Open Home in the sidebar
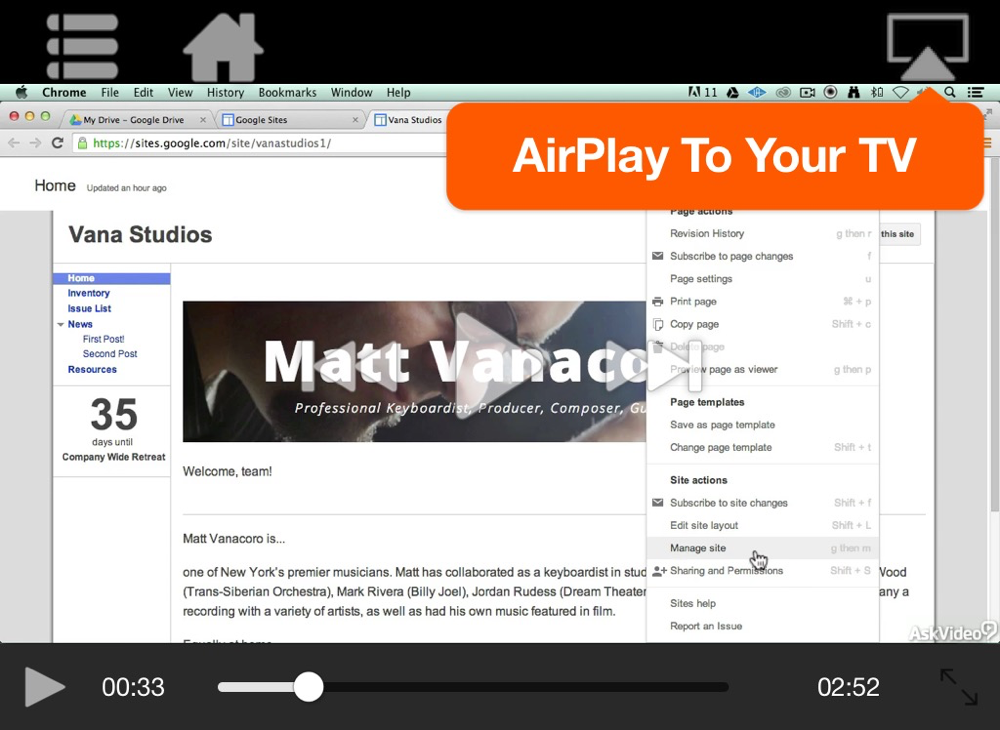Viewport: 1000px width, 730px height. click(81, 278)
